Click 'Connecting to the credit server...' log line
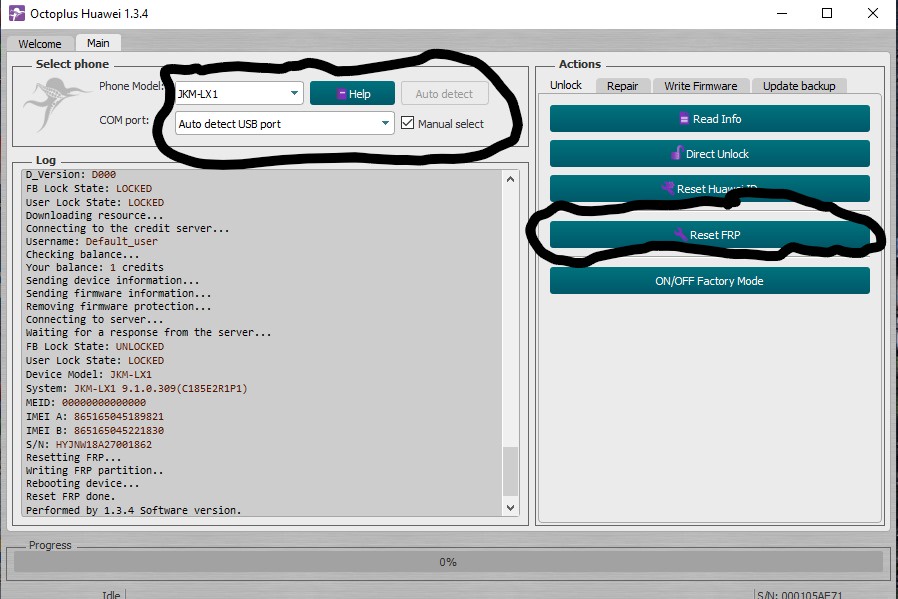Viewport: 898px width, 599px height. (x=128, y=228)
